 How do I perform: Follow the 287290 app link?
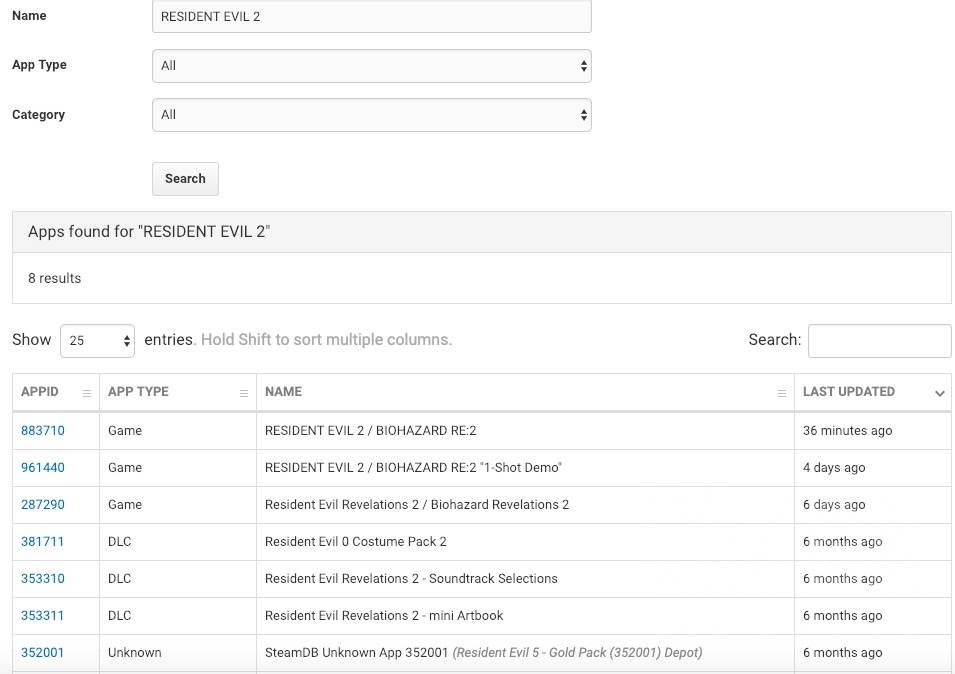tap(43, 505)
